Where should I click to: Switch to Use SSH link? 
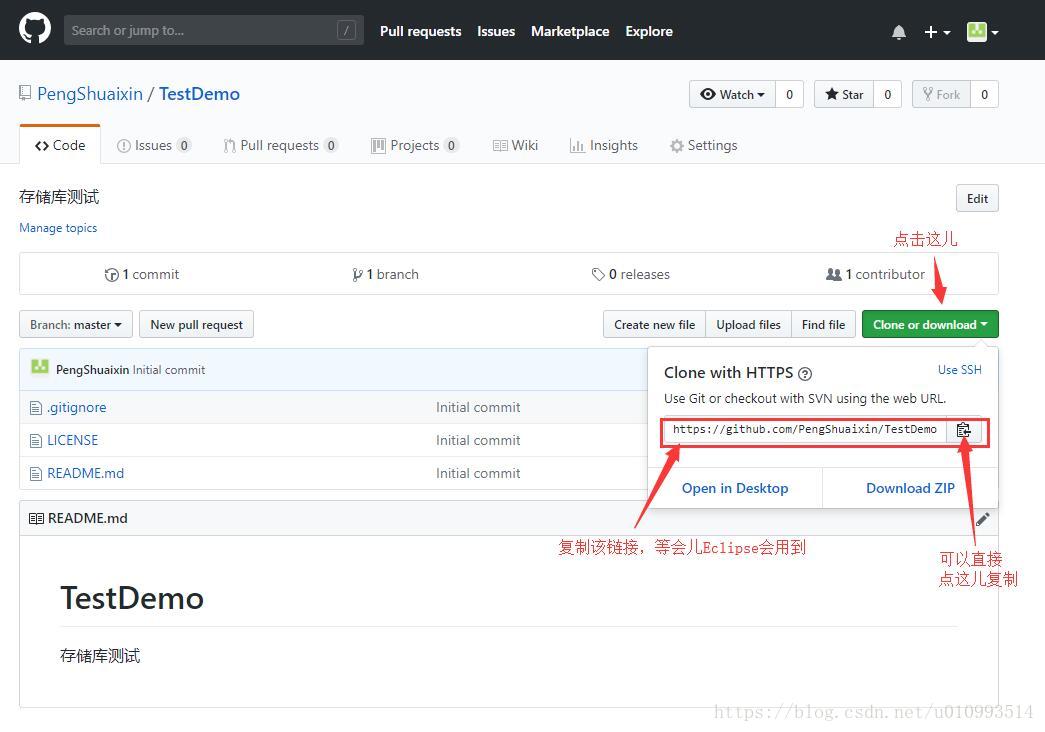[960, 369]
